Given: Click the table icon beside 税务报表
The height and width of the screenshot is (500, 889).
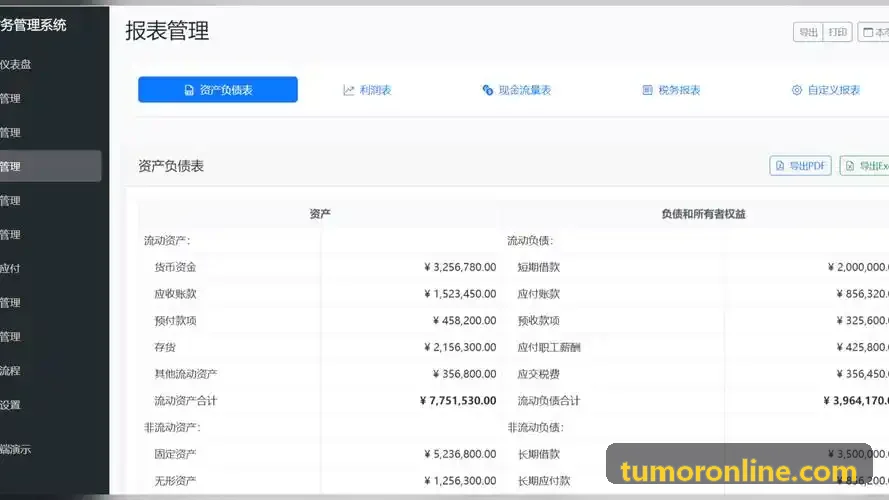Looking at the screenshot, I should [x=647, y=90].
